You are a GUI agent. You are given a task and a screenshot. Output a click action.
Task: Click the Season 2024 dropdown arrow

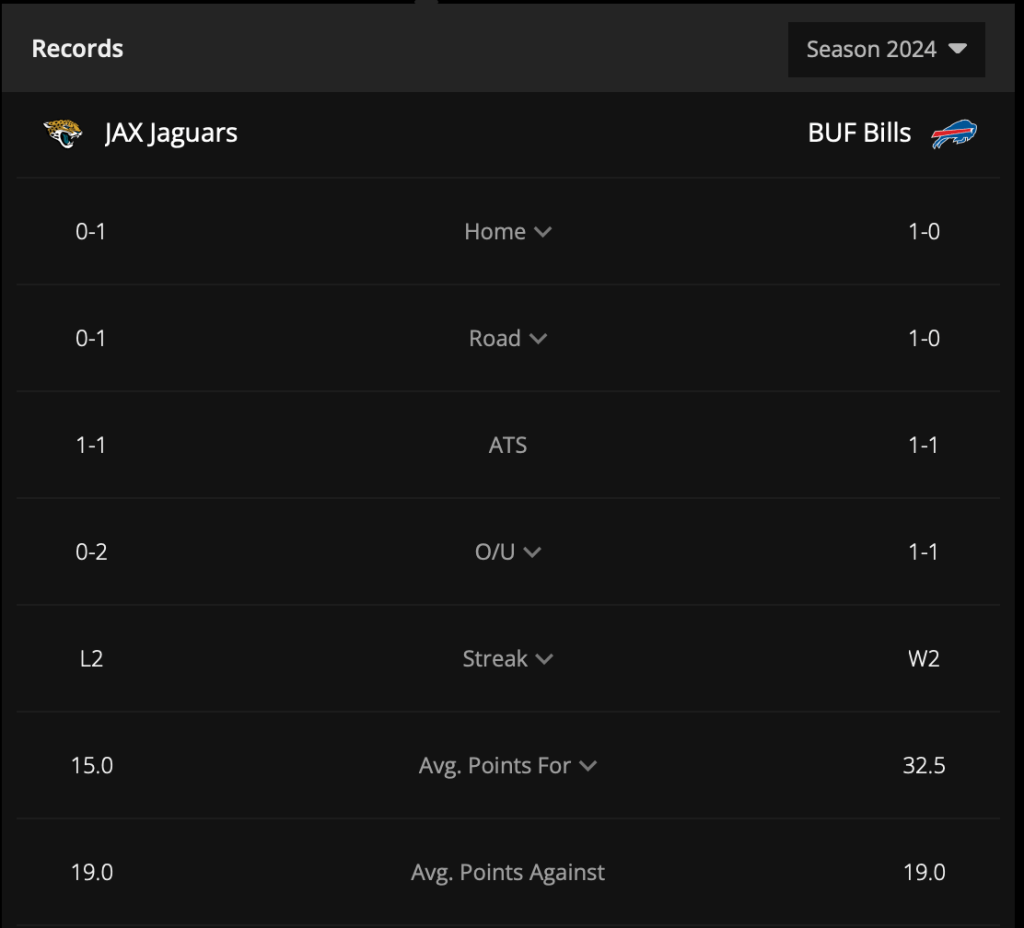(x=957, y=49)
